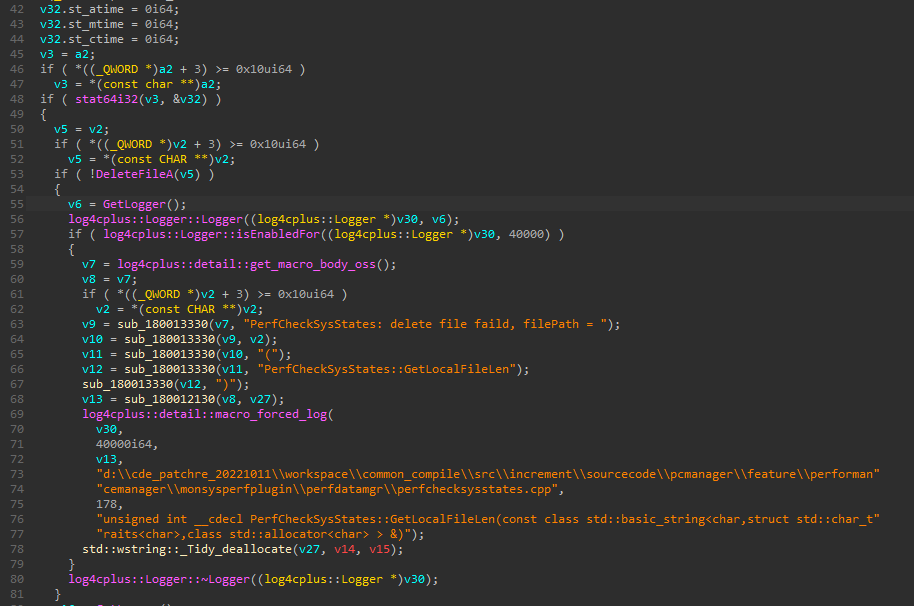Viewport: 914px width, 606px height.
Task: Select the "PerfCheckSysStates::GetLocalFileLen" string on line 66
Action: coord(386,369)
